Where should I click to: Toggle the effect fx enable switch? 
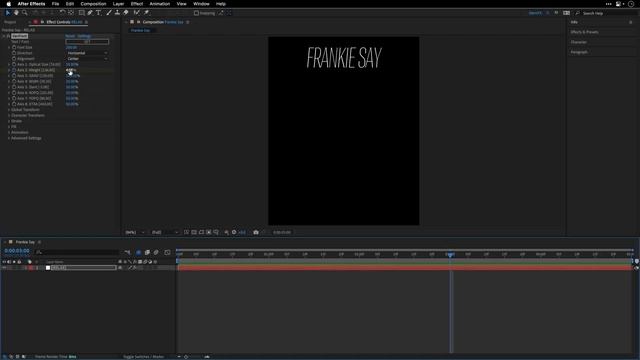(8, 36)
